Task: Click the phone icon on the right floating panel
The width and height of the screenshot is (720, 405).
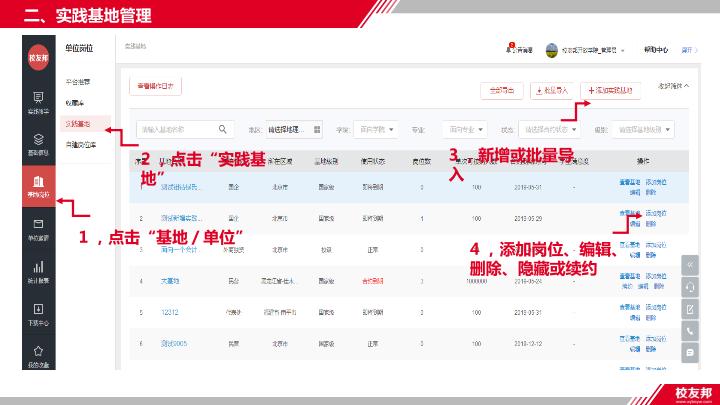Action: 689,329
